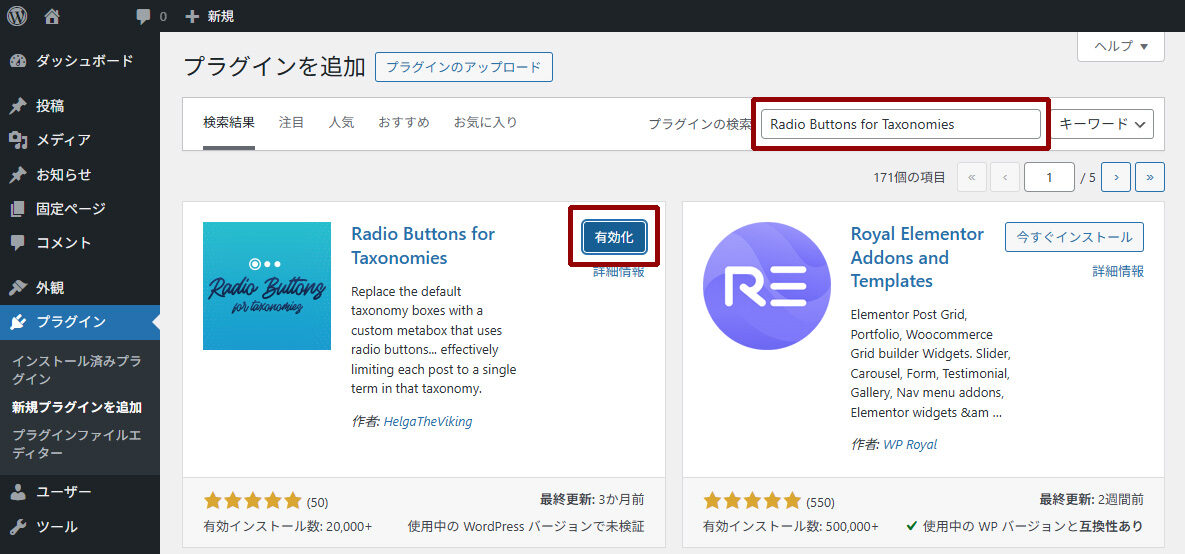Click 有効インストール数: 20,000+ text
The image size is (1185, 554).
tap(288, 526)
